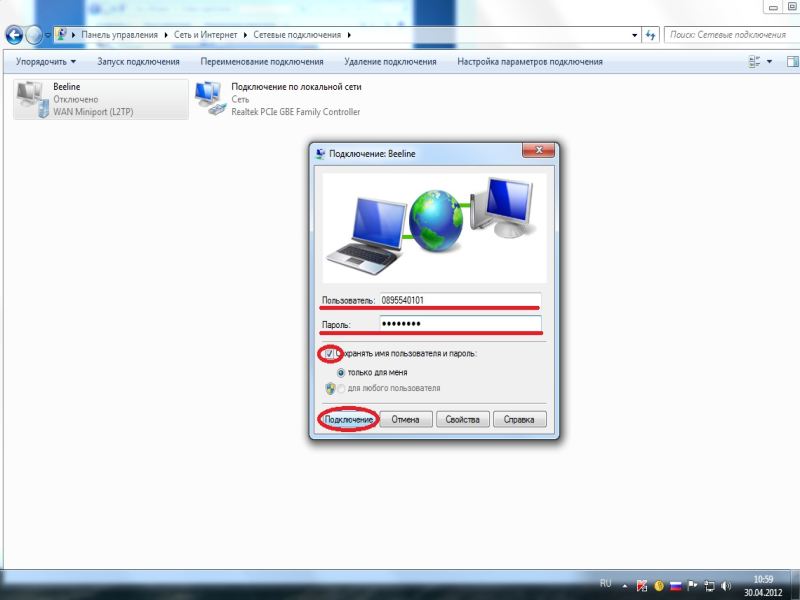Click the refresh button beside address bar
This screenshot has height=600, width=800.
coord(650,35)
